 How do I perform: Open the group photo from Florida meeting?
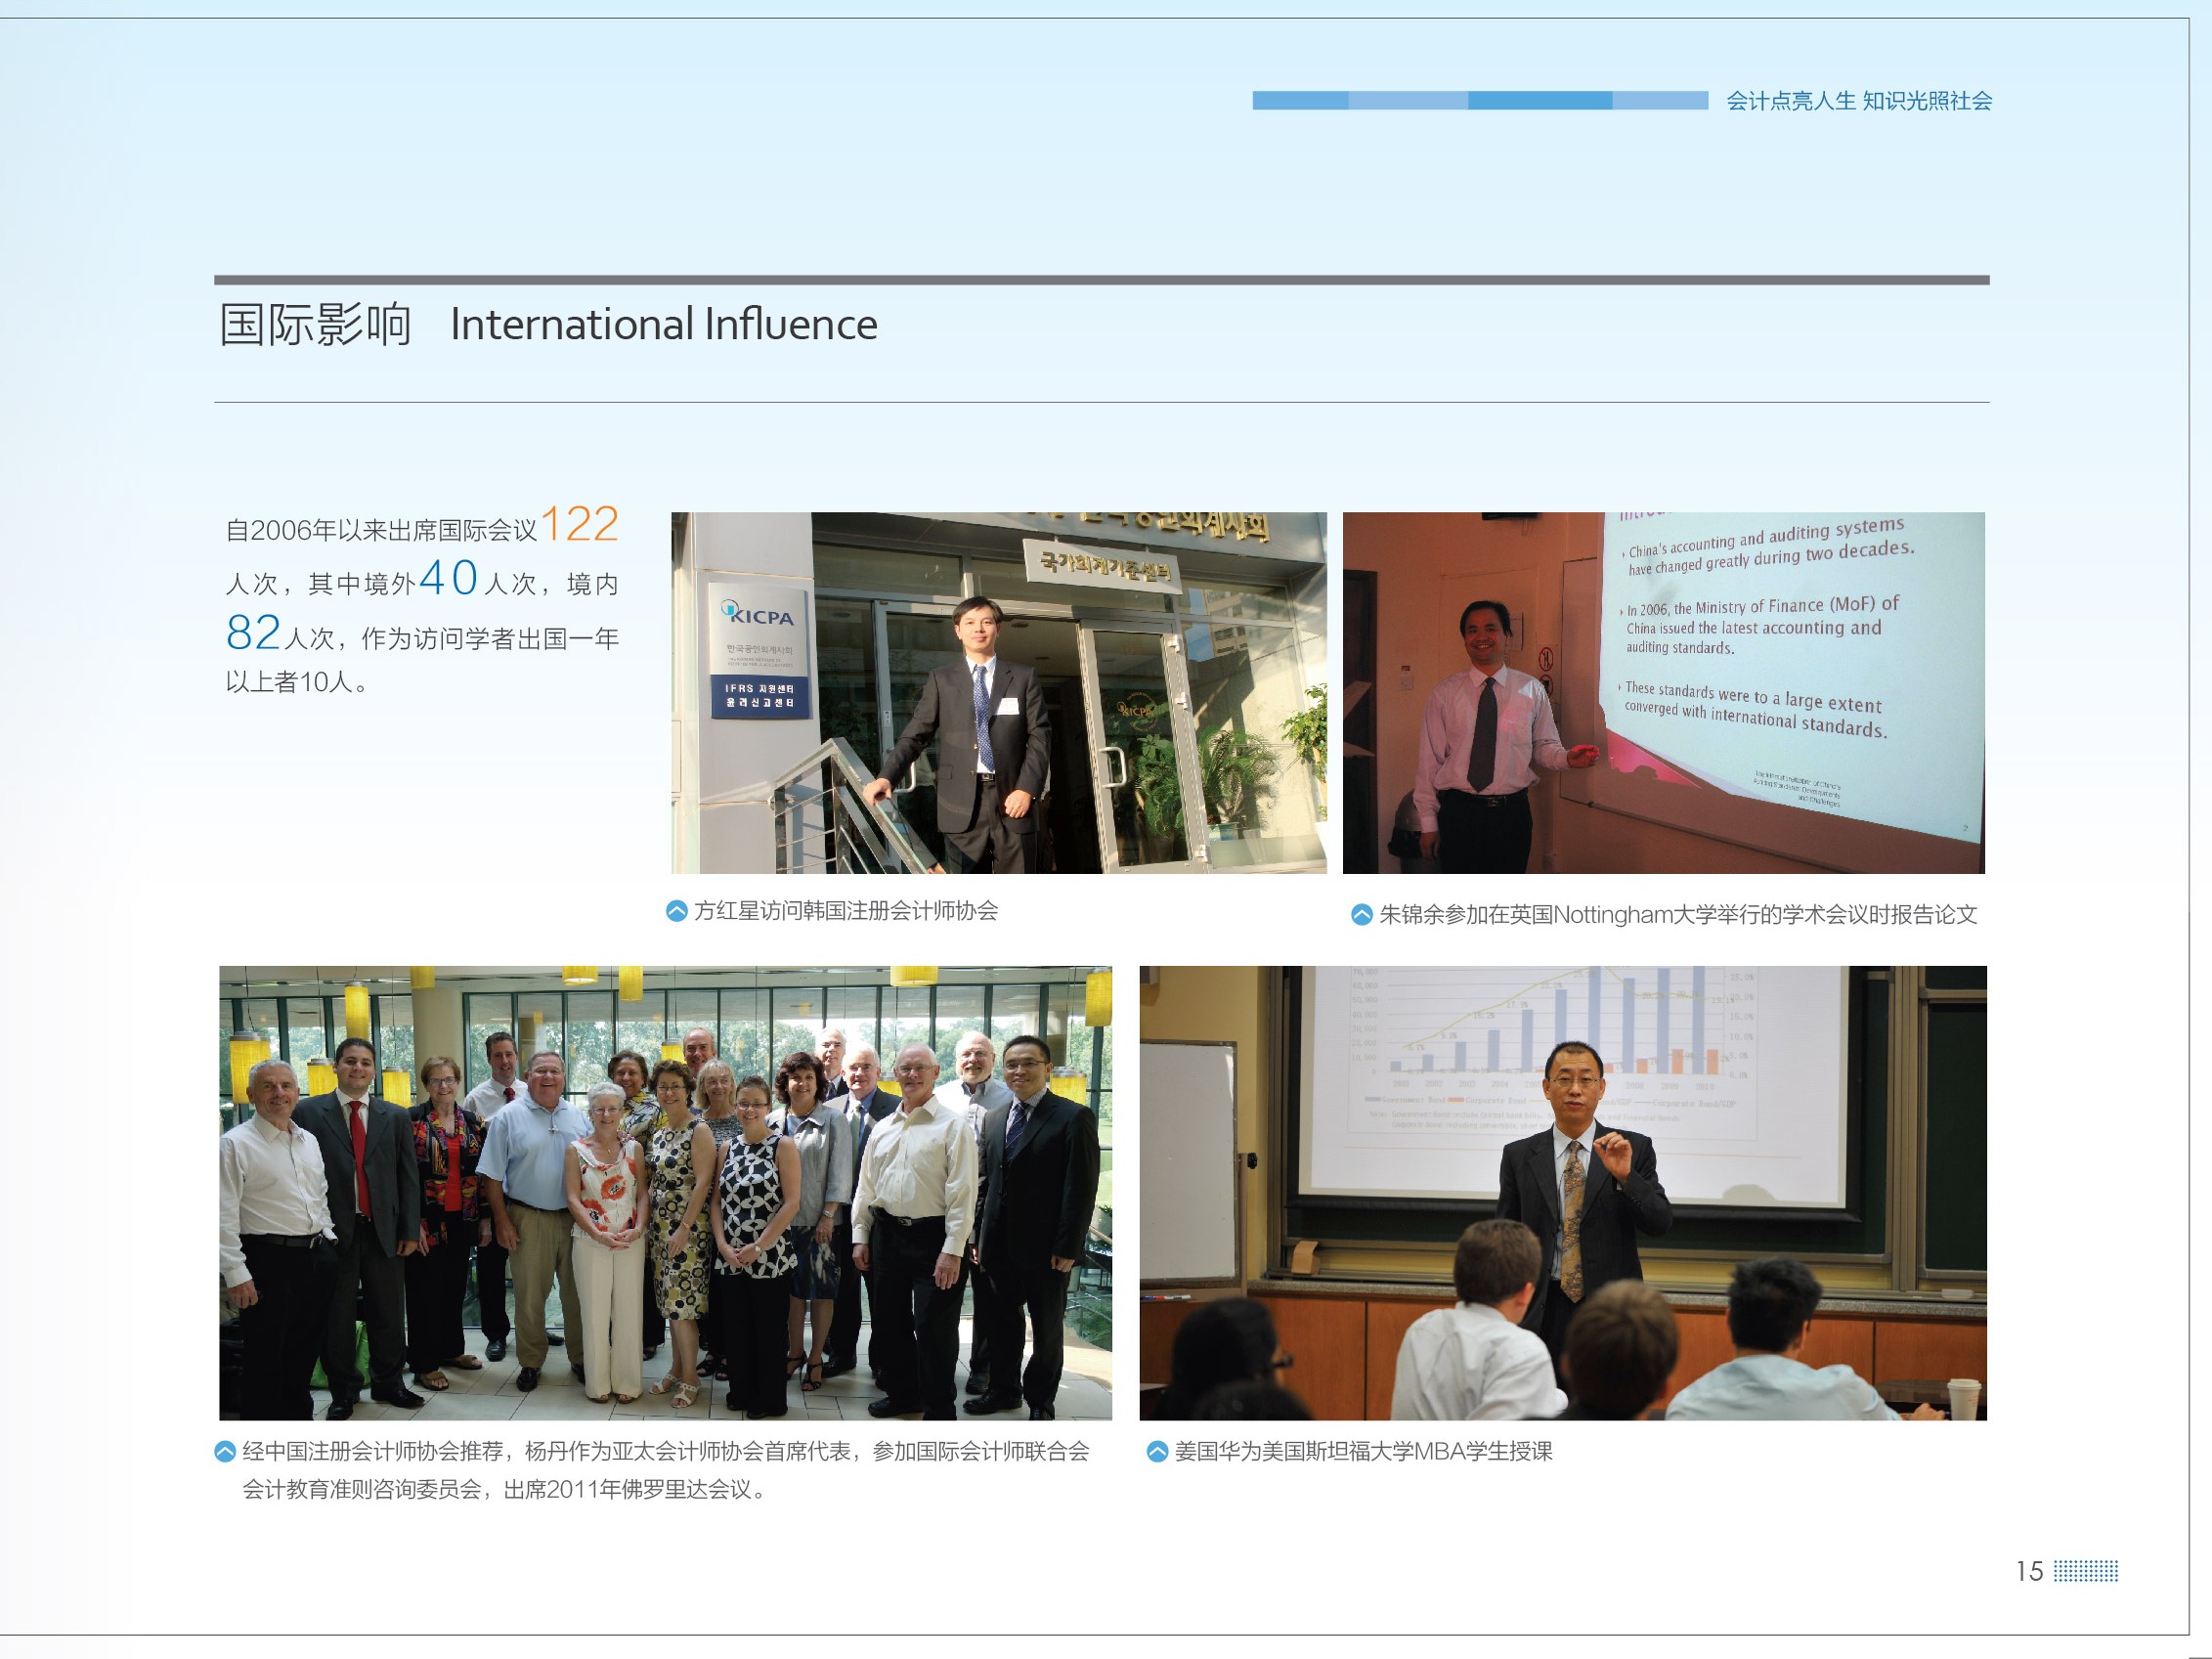click(x=665, y=1193)
